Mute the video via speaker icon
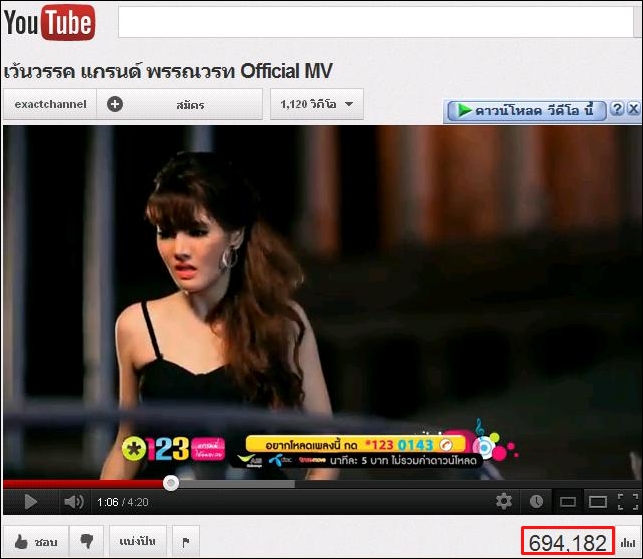 pyautogui.click(x=74, y=502)
